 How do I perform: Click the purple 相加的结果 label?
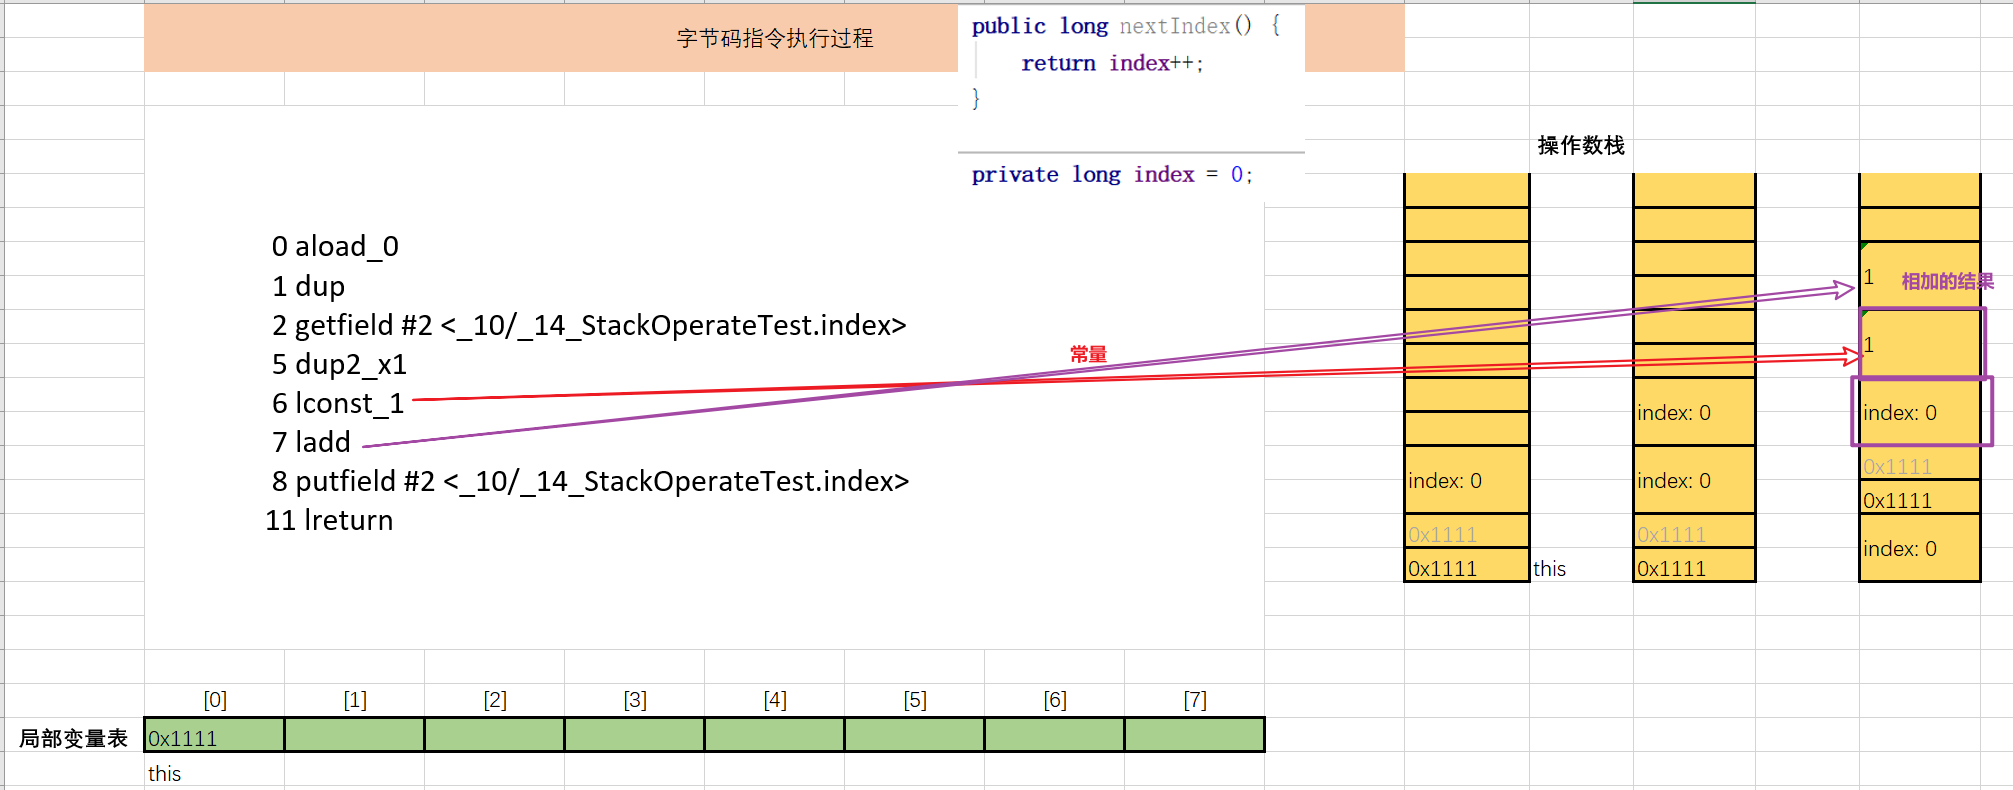pos(1947,281)
